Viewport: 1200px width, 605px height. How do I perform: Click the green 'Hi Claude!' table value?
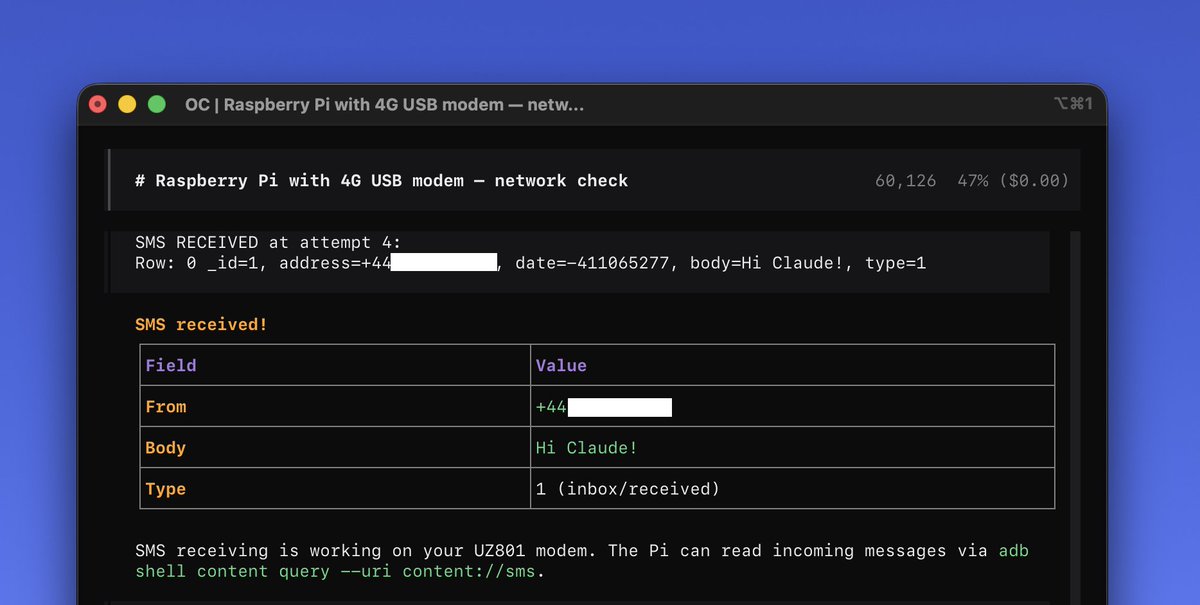587,448
